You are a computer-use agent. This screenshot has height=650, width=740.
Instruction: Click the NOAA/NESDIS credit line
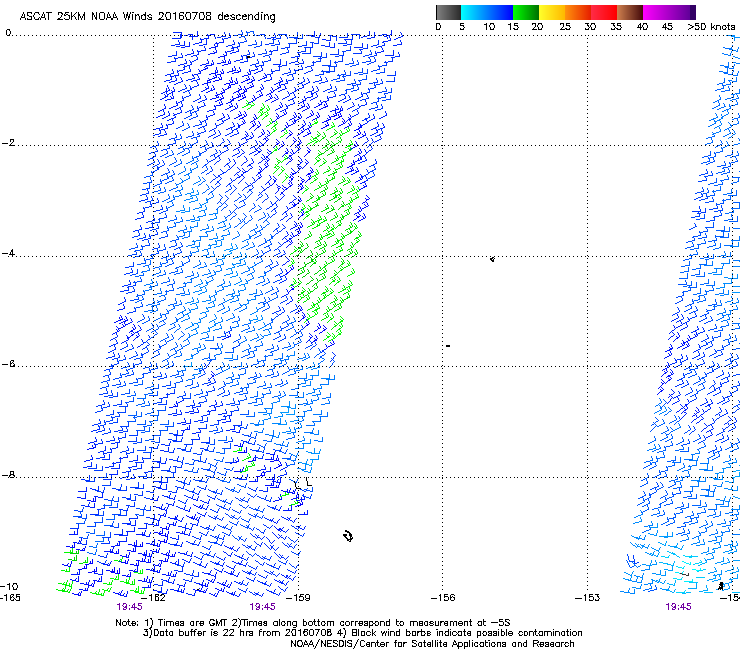tap(432, 644)
